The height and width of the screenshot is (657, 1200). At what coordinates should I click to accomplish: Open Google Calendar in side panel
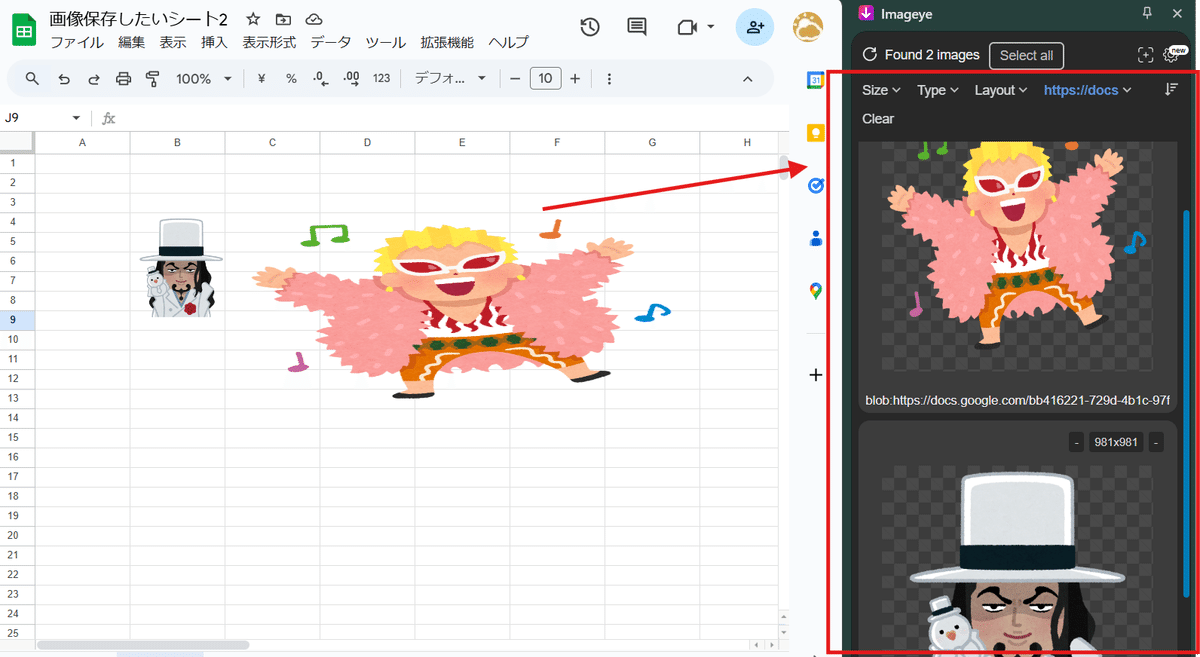click(x=816, y=80)
